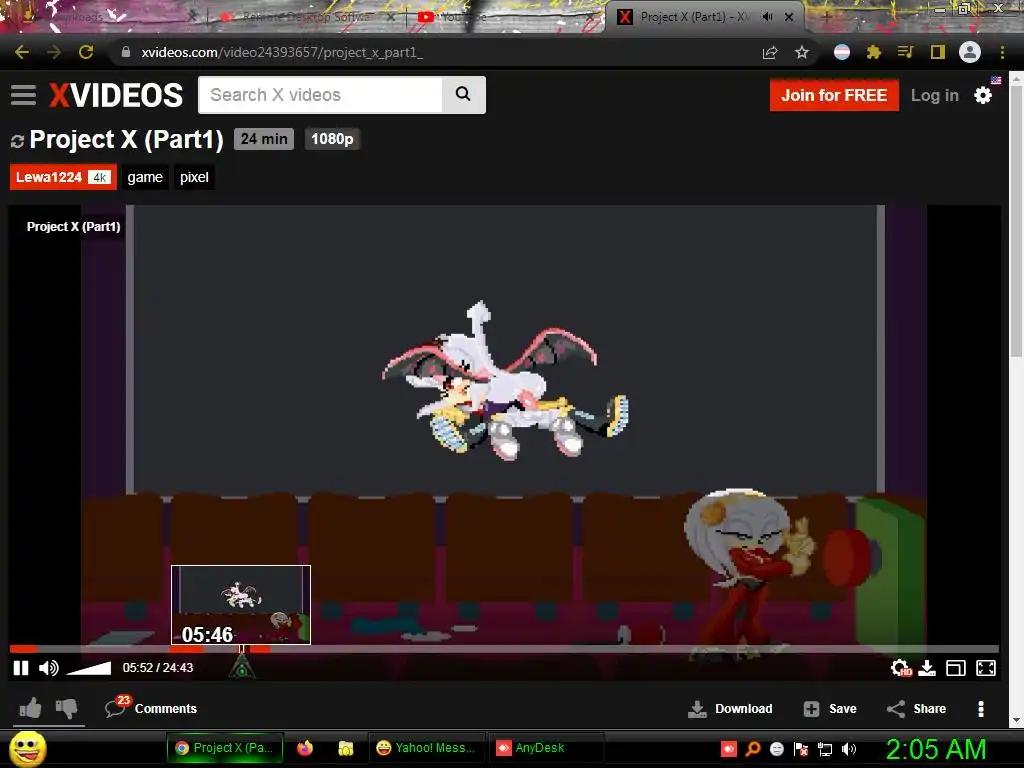Click the 05:46 preview thumbnail
1024x768 pixels.
point(241,605)
